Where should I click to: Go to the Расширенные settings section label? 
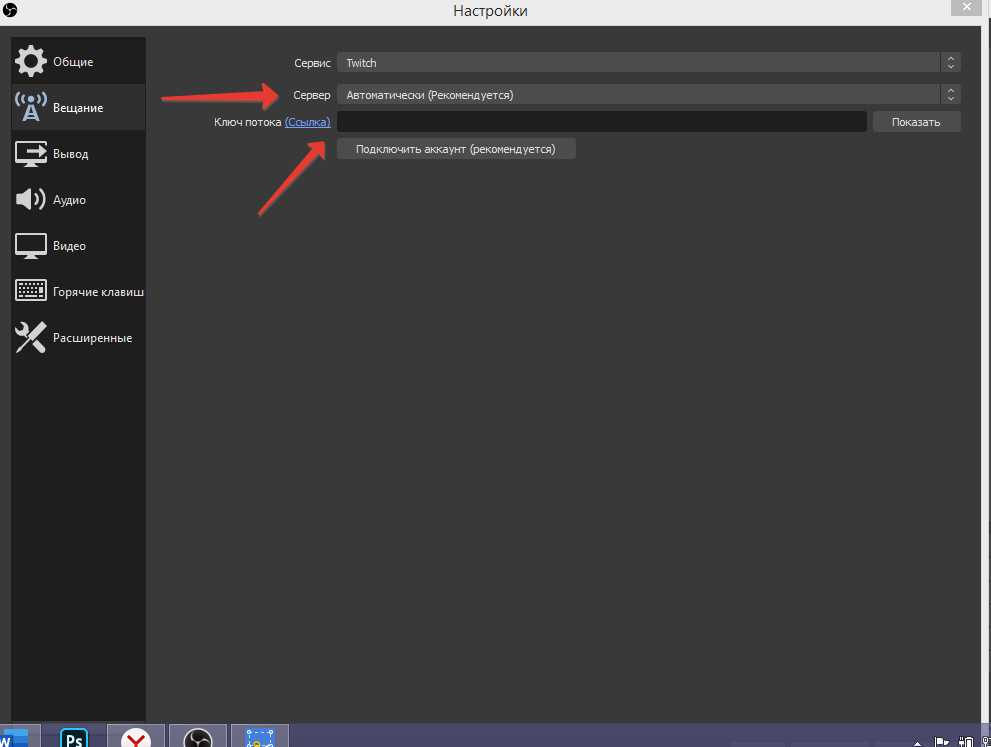[92, 338]
